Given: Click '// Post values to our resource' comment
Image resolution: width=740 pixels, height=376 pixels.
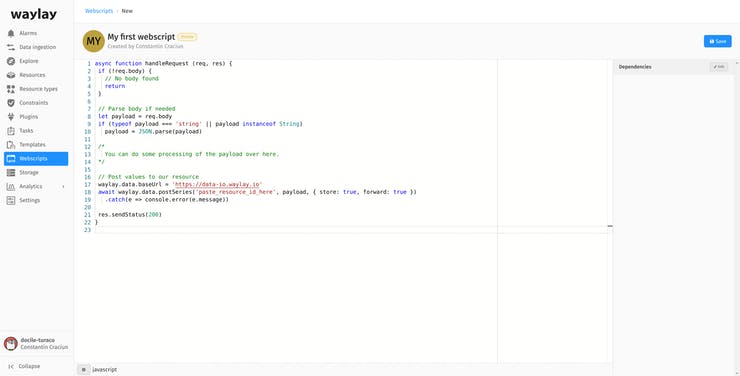Looking at the screenshot, I should click(x=149, y=177).
